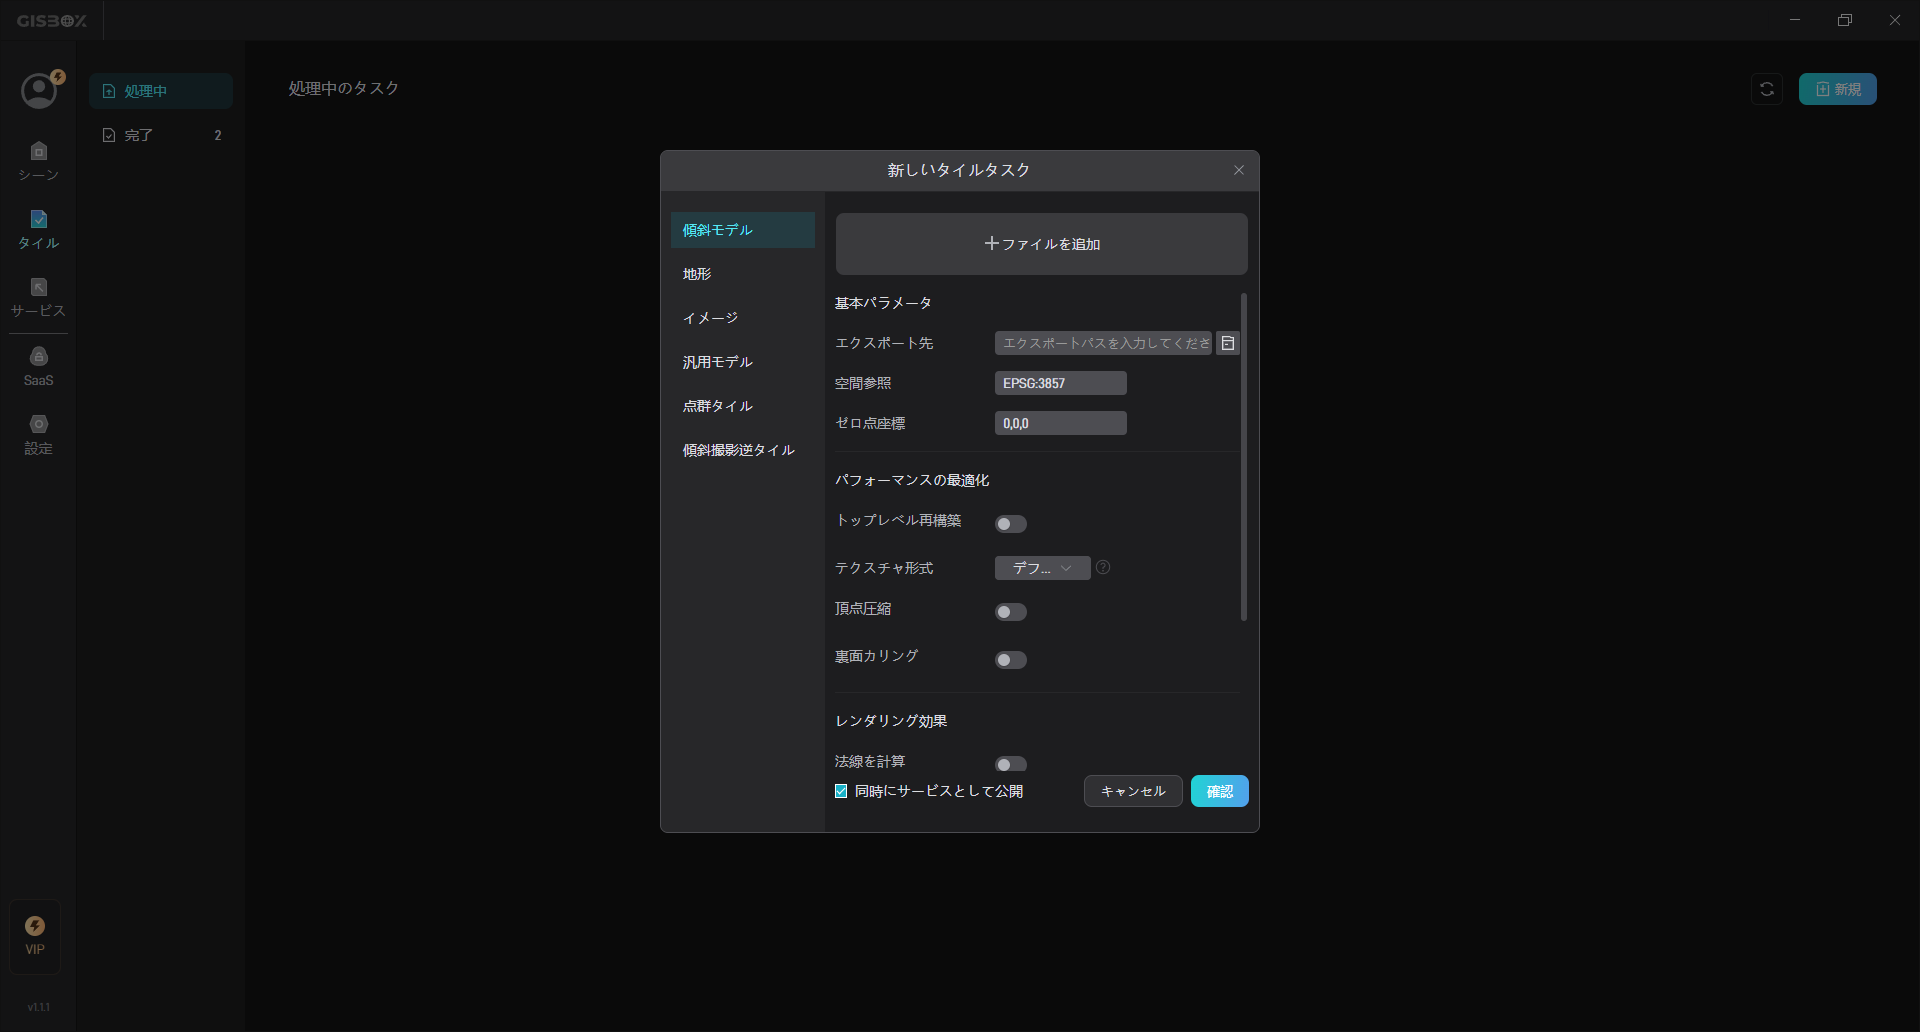The width and height of the screenshot is (1920, 1032).
Task: Open the 完了 task list
Action: [161, 135]
